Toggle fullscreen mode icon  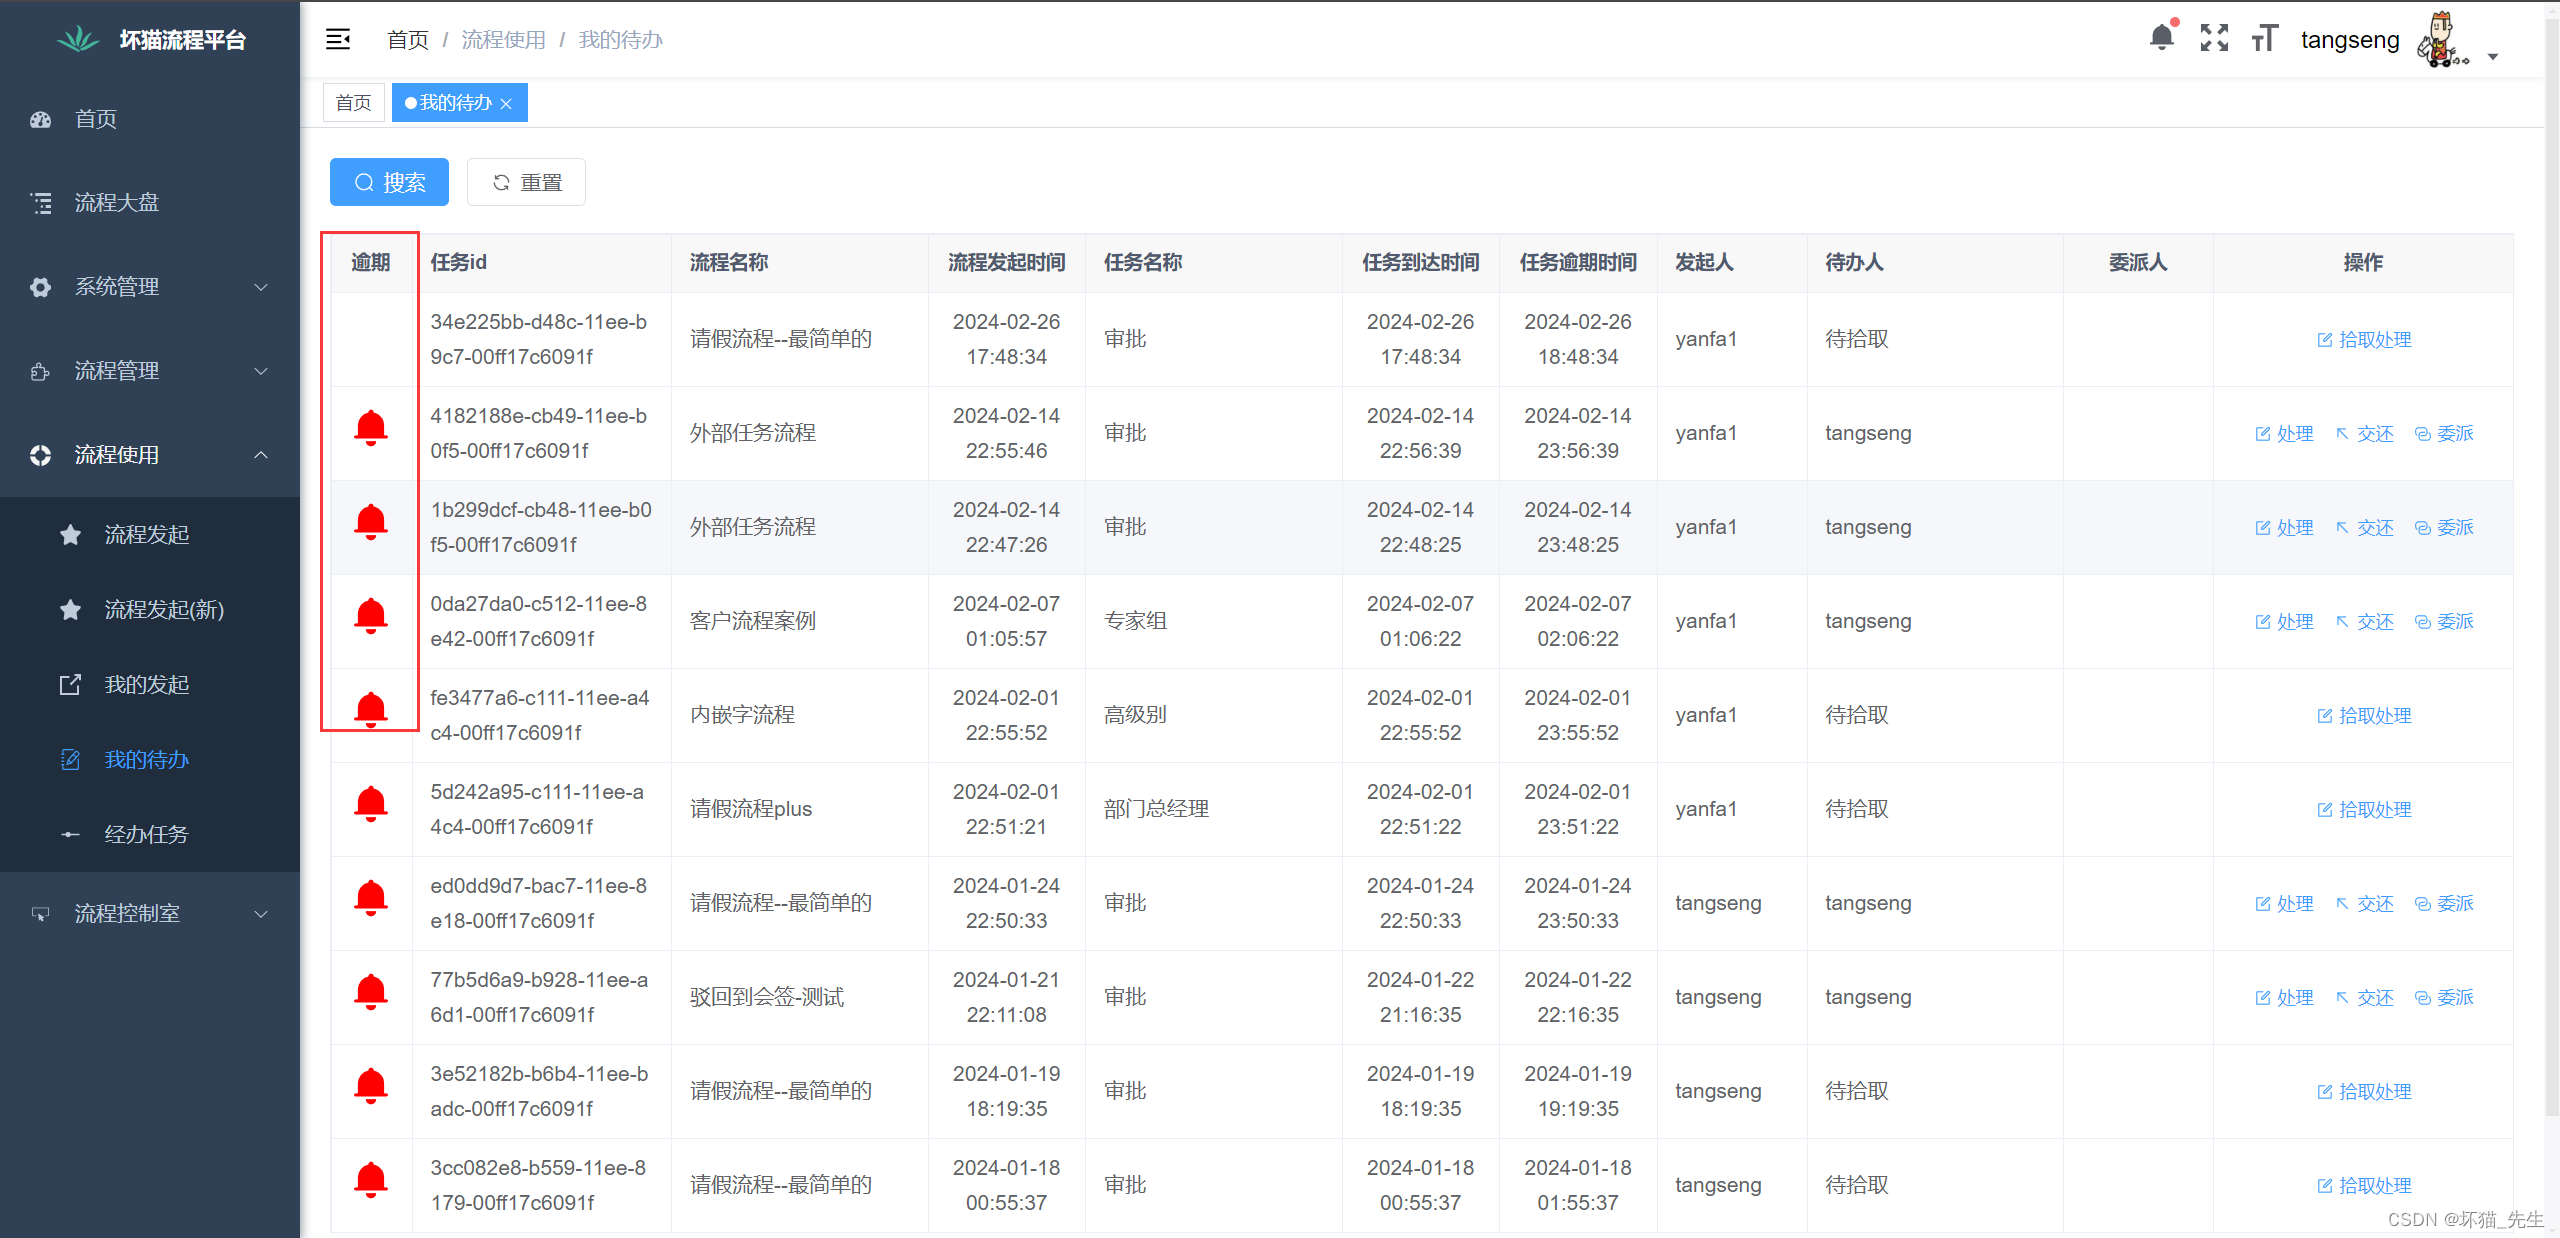2214,38
